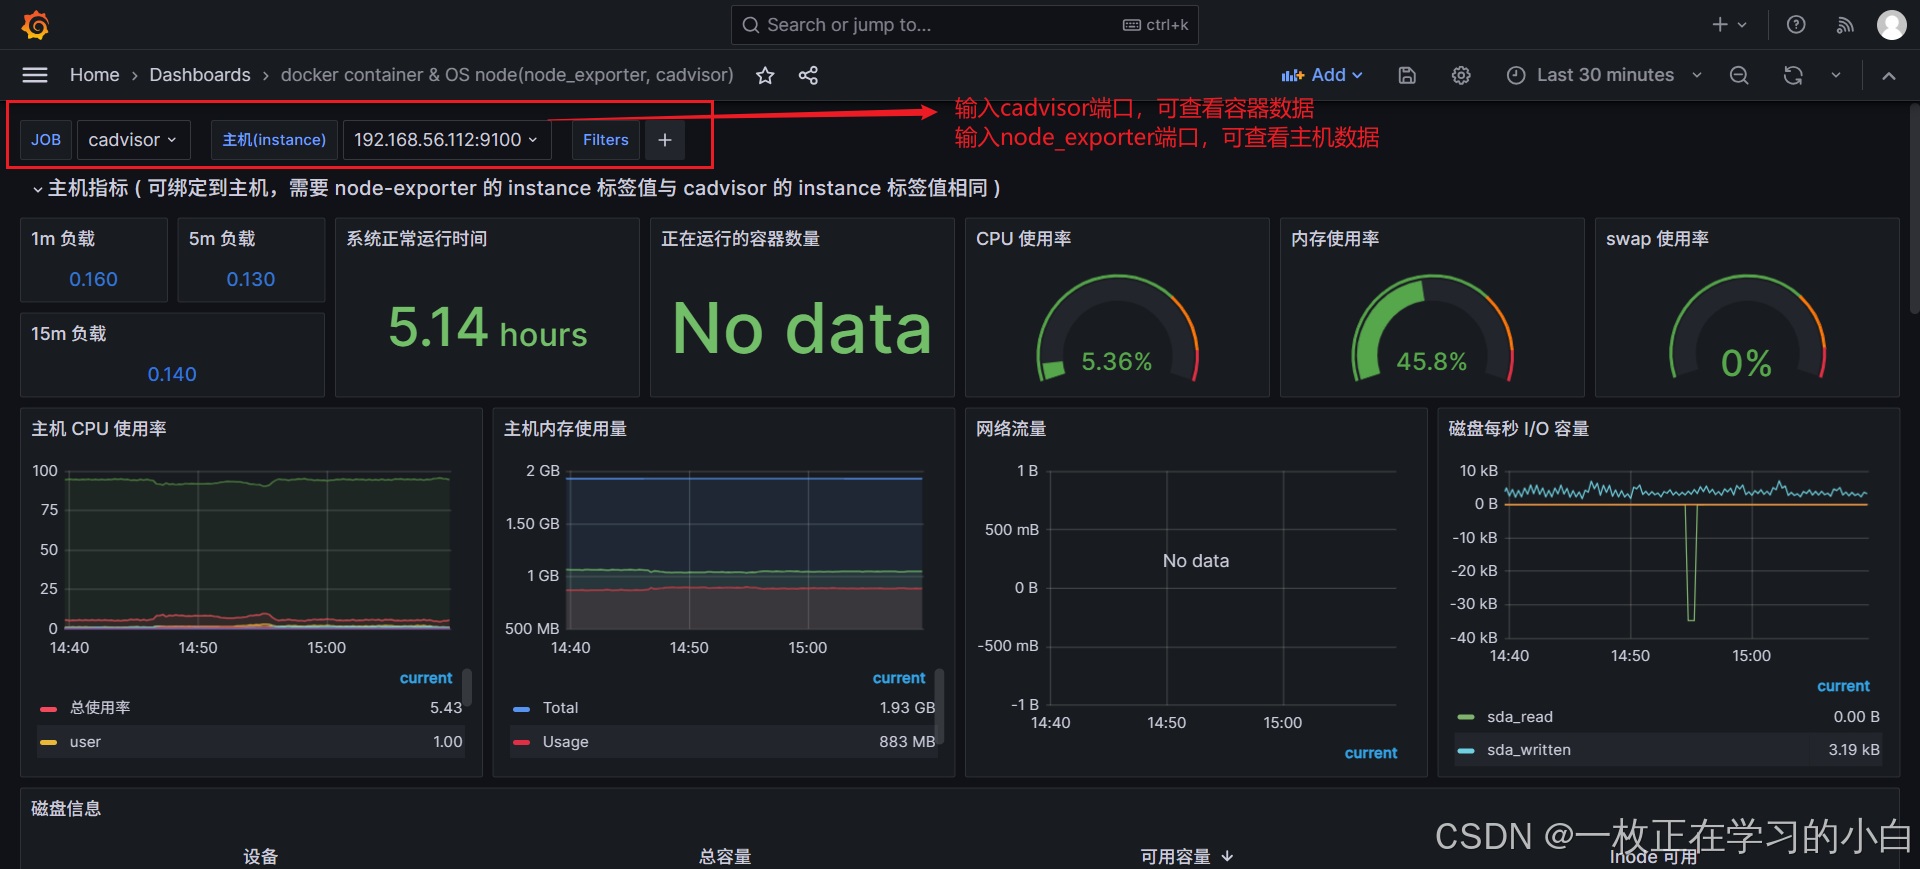Open the 5m 负载 panel title
Screen dimensions: 1920x869
222,239
